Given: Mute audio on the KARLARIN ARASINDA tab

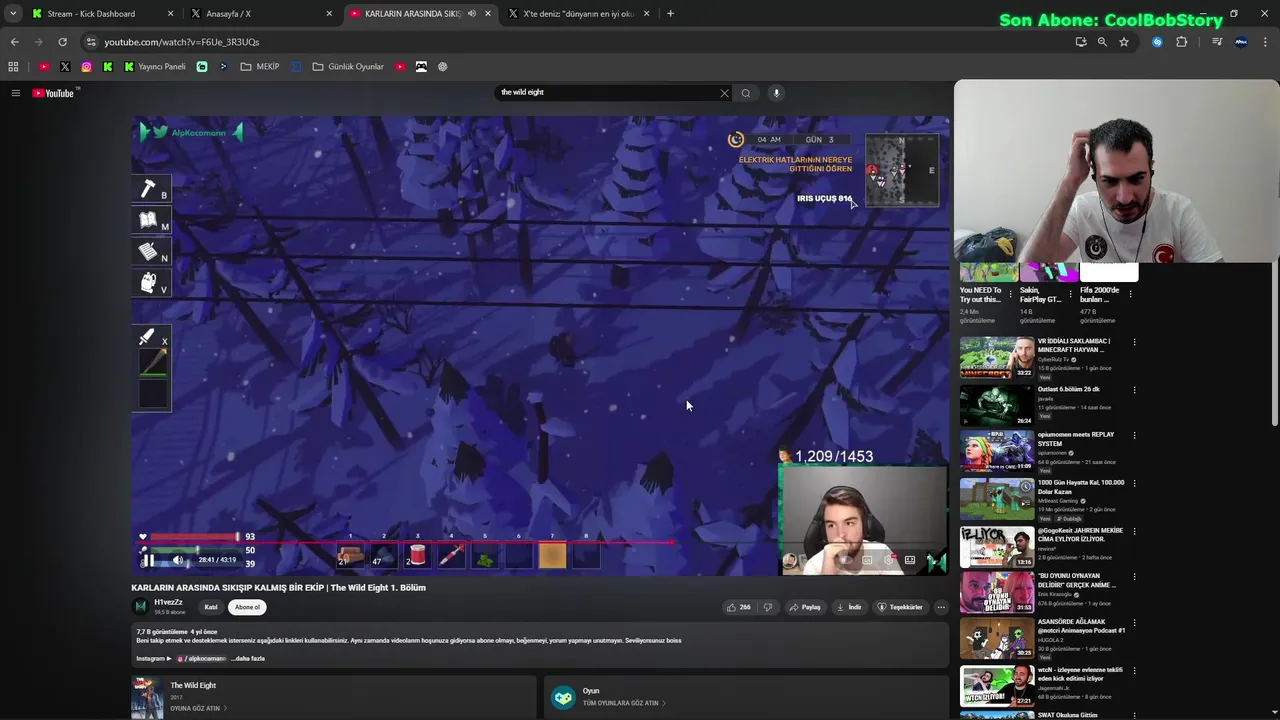Looking at the screenshot, I should 471,14.
